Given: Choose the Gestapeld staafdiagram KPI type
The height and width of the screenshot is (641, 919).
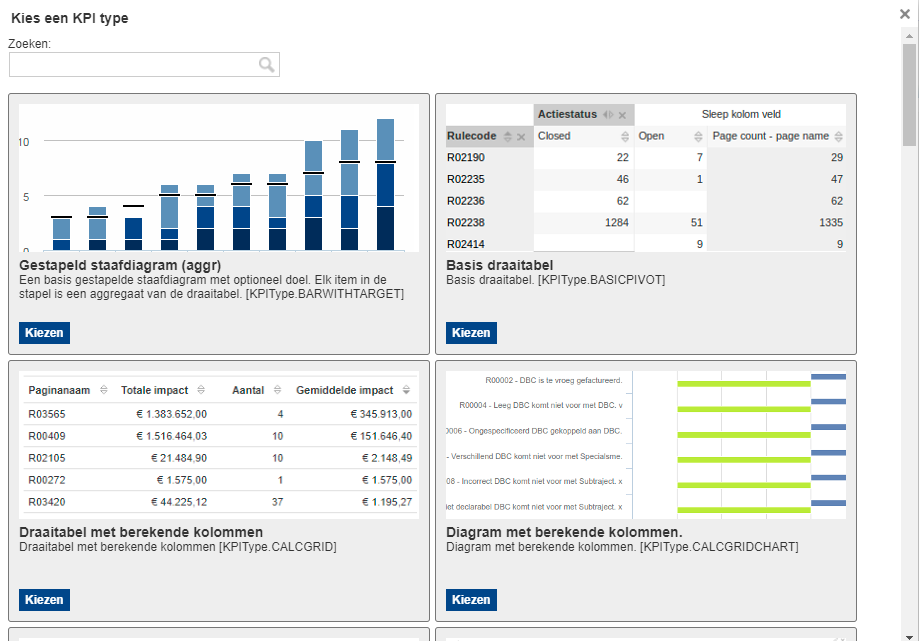Looking at the screenshot, I should coord(44,333).
